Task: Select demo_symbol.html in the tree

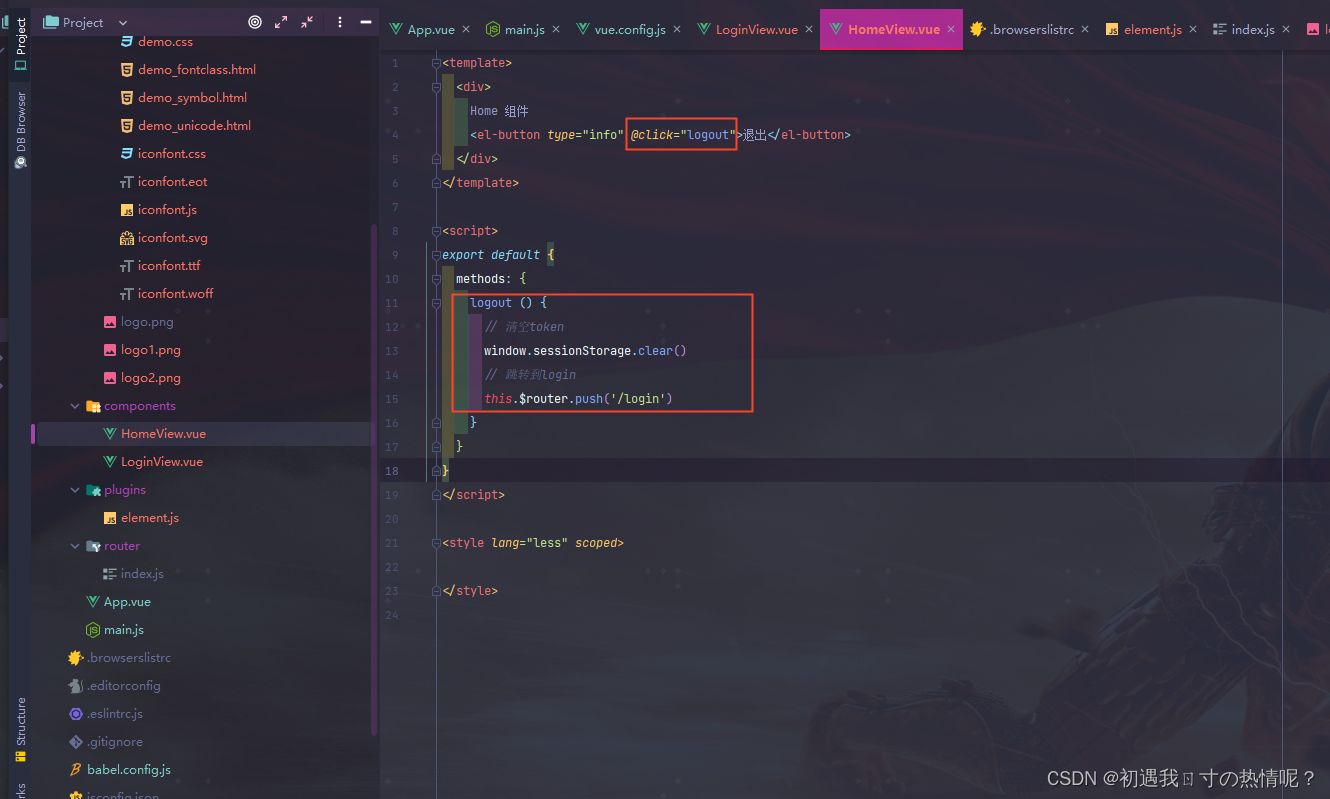Action: pyautogui.click(x=192, y=98)
